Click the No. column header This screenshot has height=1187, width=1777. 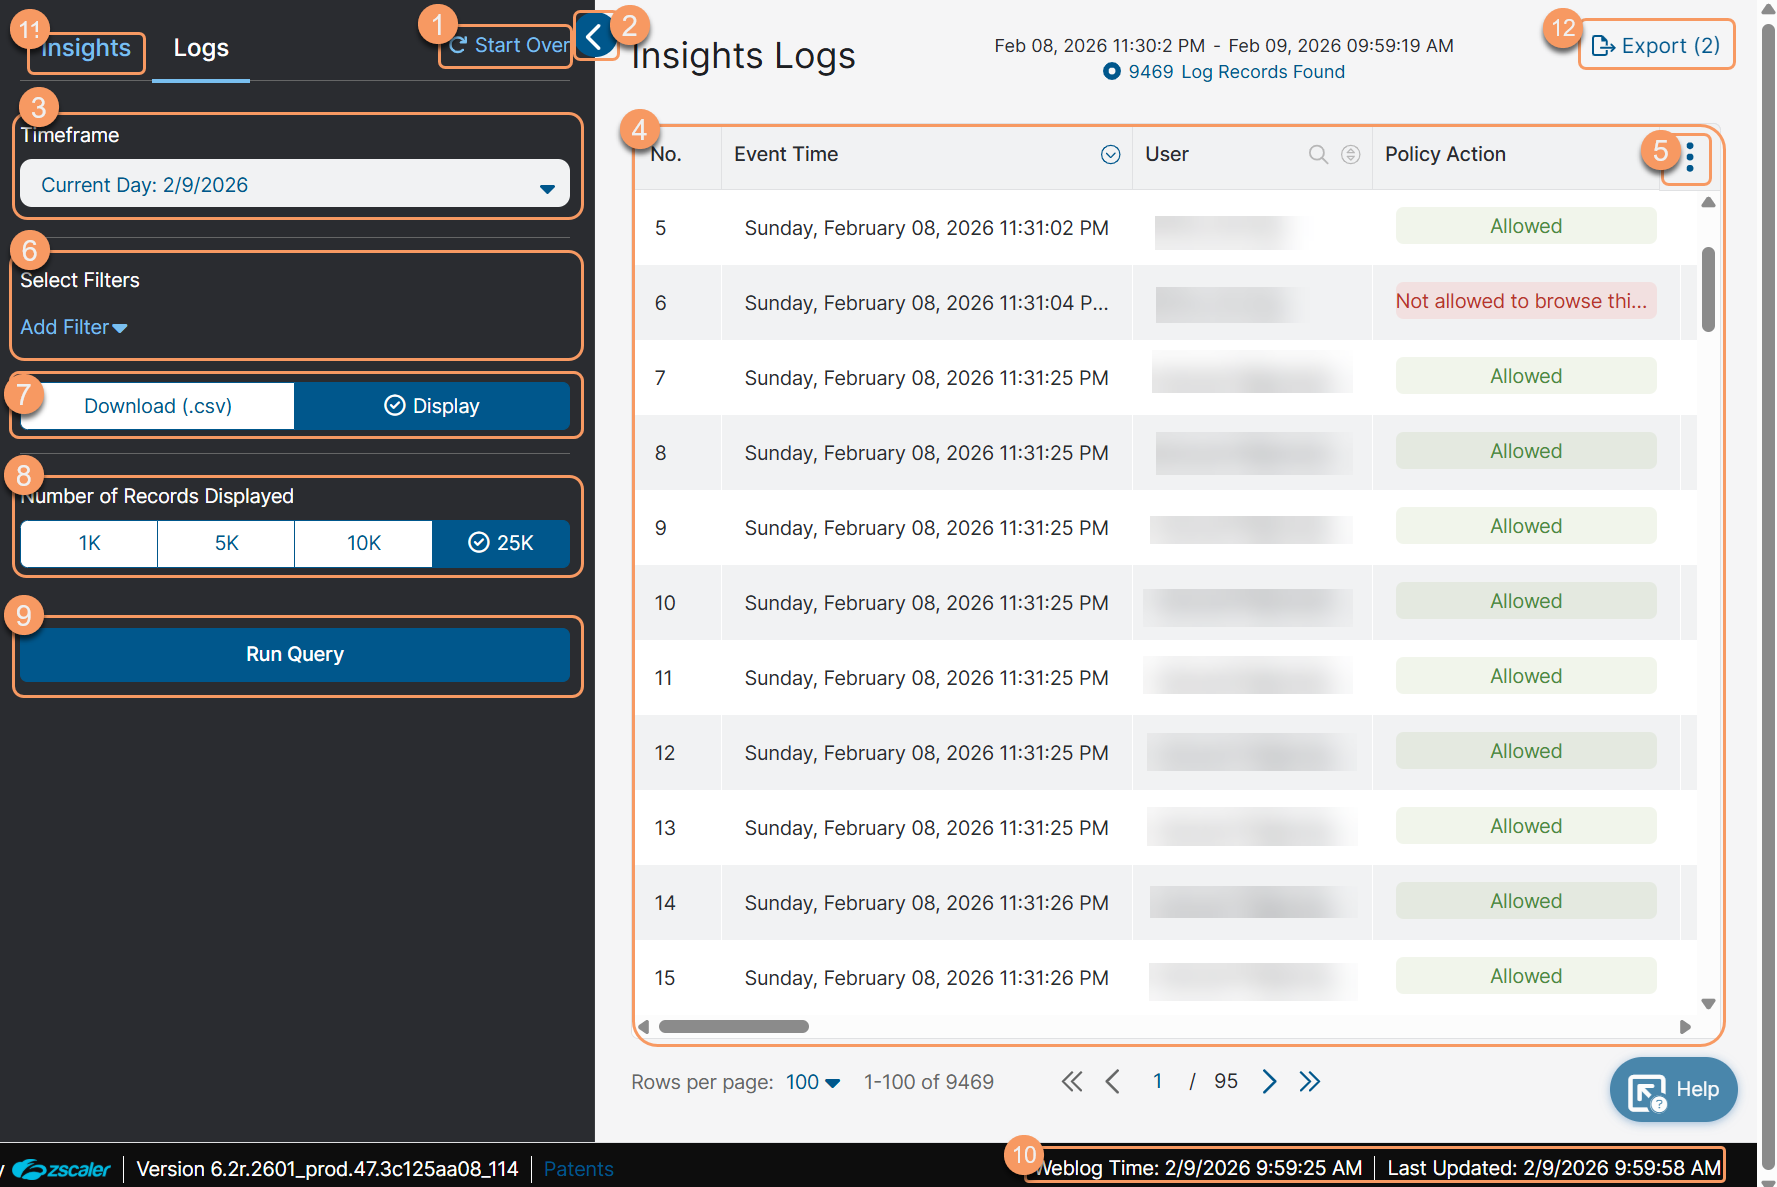coord(666,154)
